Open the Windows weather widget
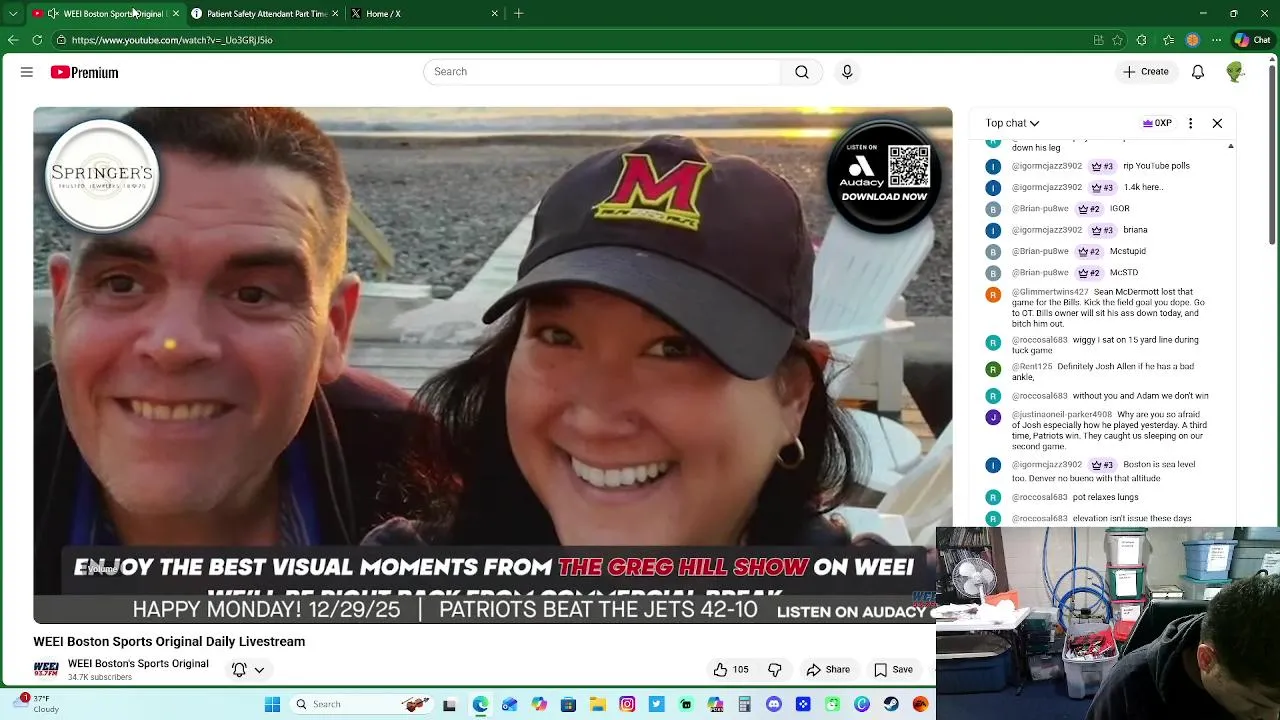Viewport: 1280px width, 720px height. tap(38, 704)
